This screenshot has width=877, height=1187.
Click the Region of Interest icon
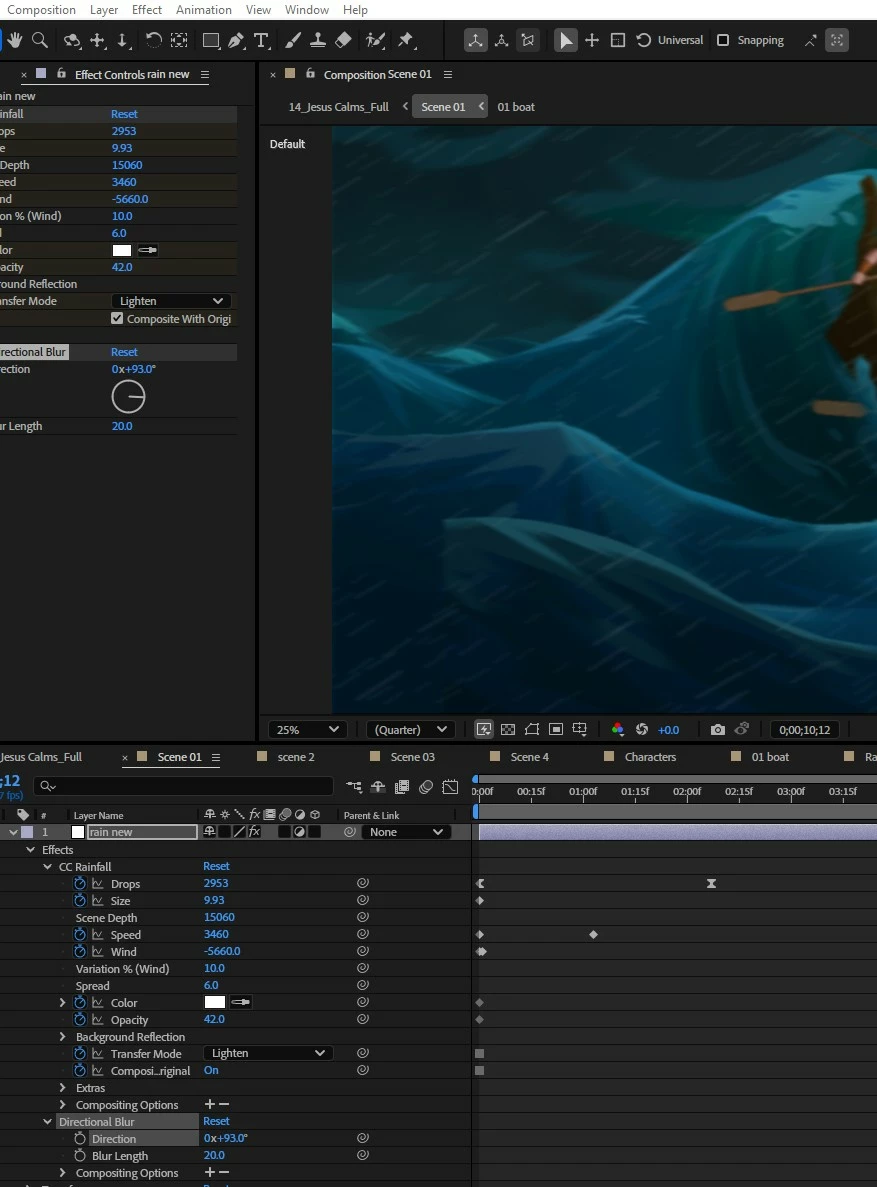pyautogui.click(x=556, y=729)
